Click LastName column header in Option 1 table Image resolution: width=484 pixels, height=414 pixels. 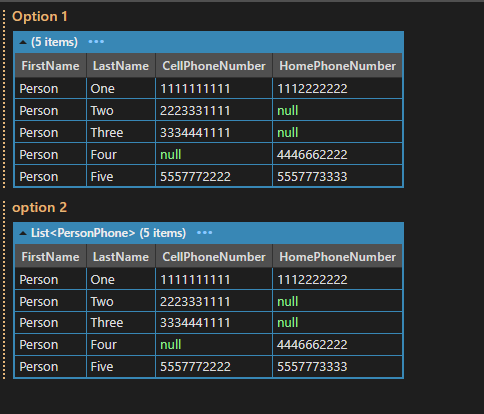tap(121, 66)
